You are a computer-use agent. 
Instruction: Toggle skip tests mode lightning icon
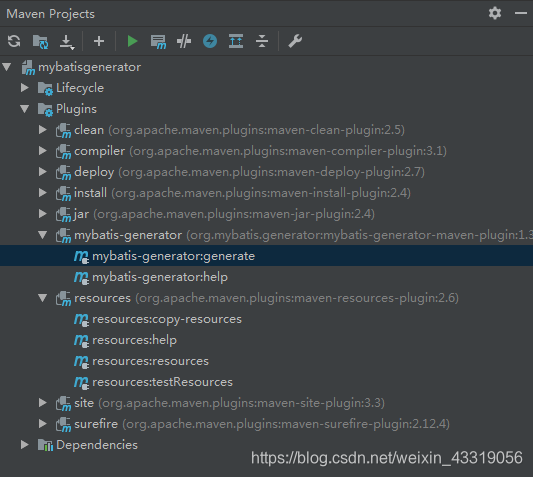[210, 41]
